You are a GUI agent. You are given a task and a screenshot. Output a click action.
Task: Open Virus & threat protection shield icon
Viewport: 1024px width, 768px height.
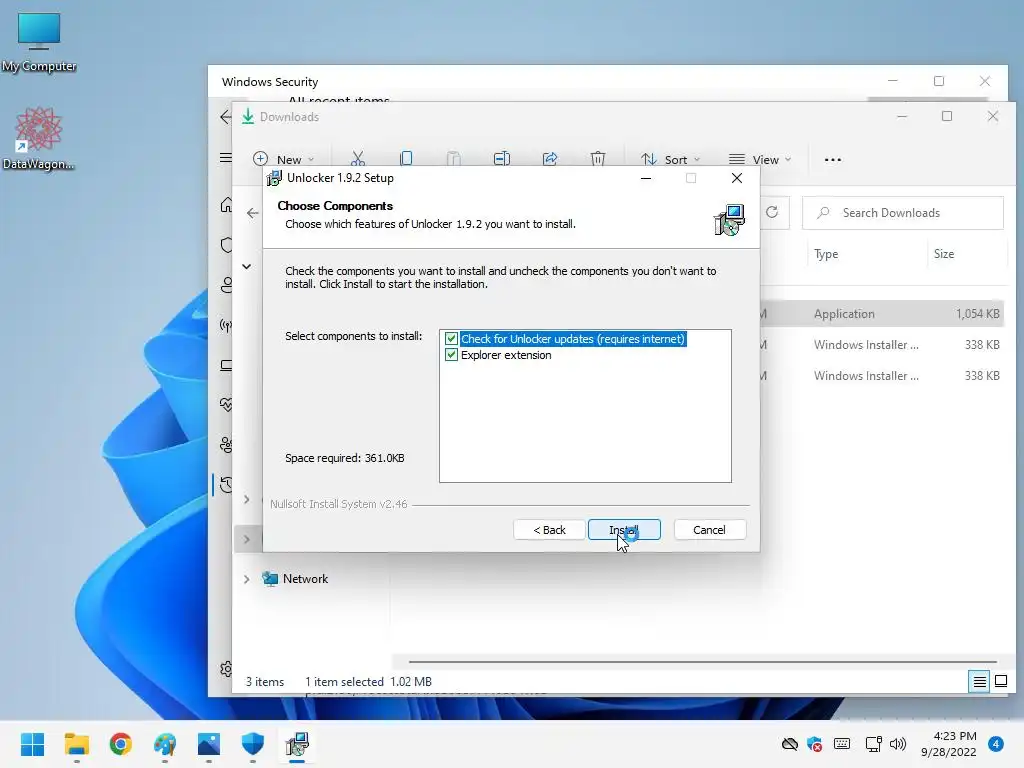pos(226,245)
